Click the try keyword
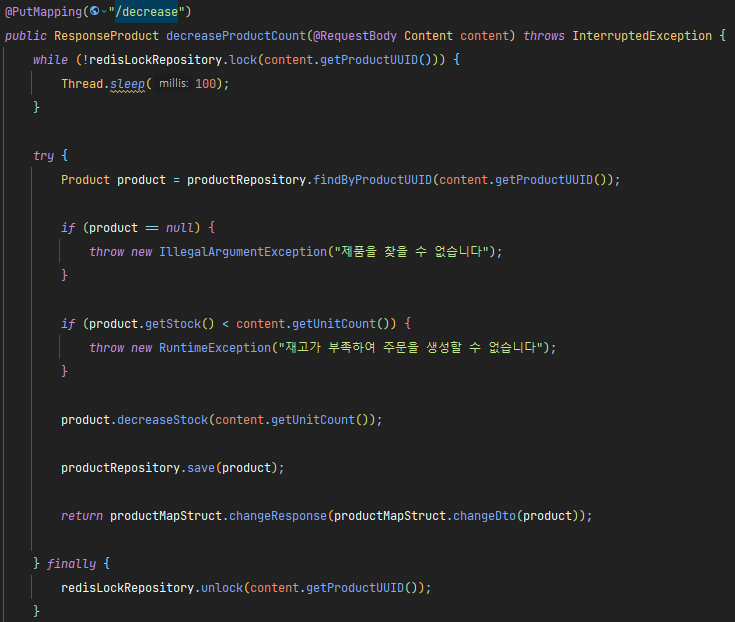 [44, 156]
